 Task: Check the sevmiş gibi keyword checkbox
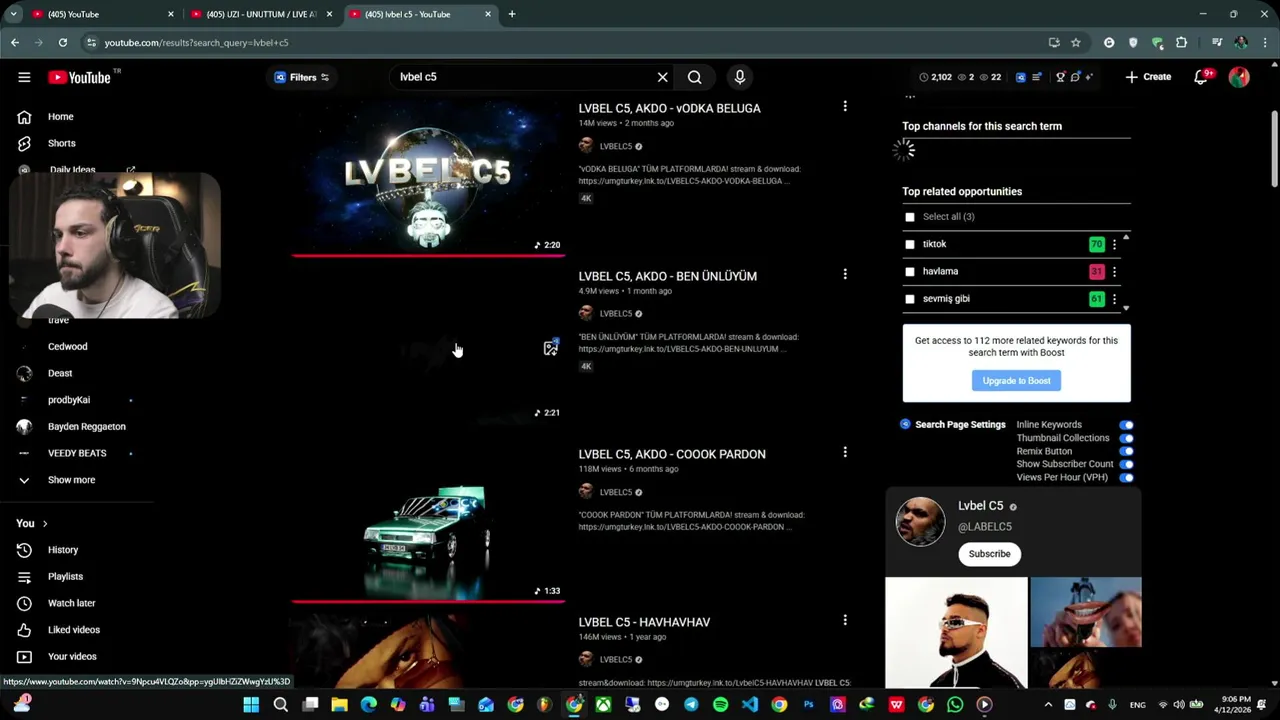point(910,299)
